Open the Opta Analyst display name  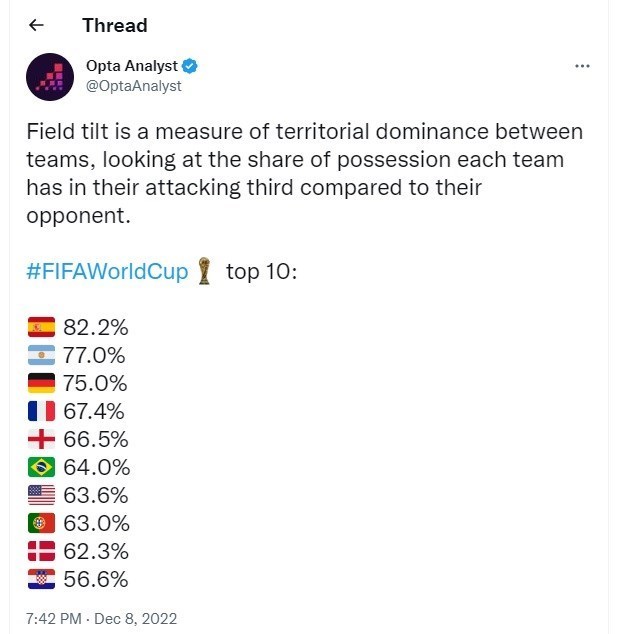[x=131, y=66]
